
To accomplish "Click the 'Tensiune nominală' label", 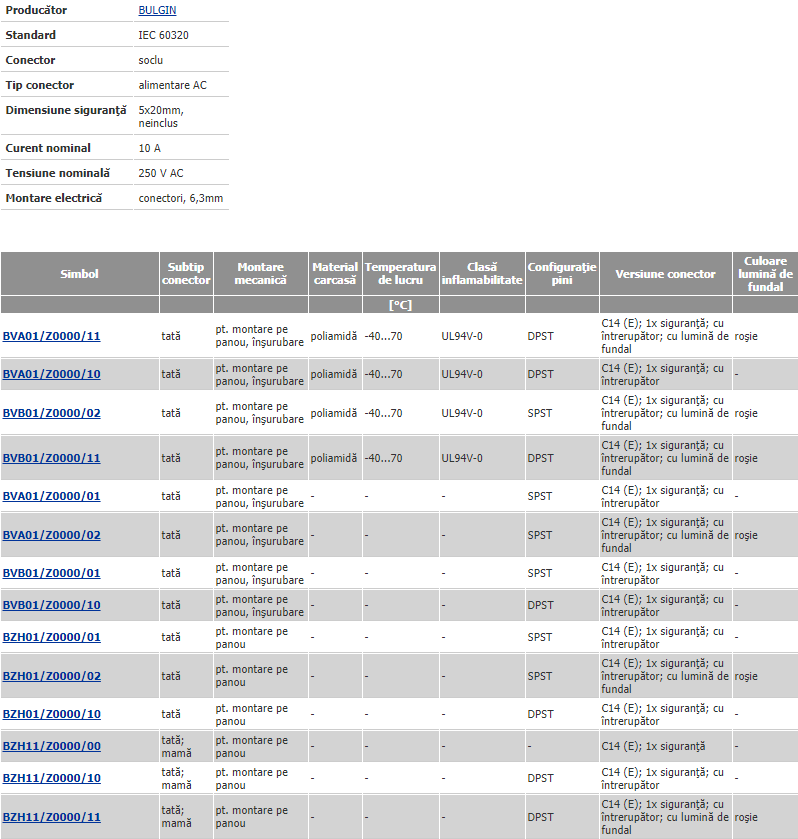I will coord(57,173).
